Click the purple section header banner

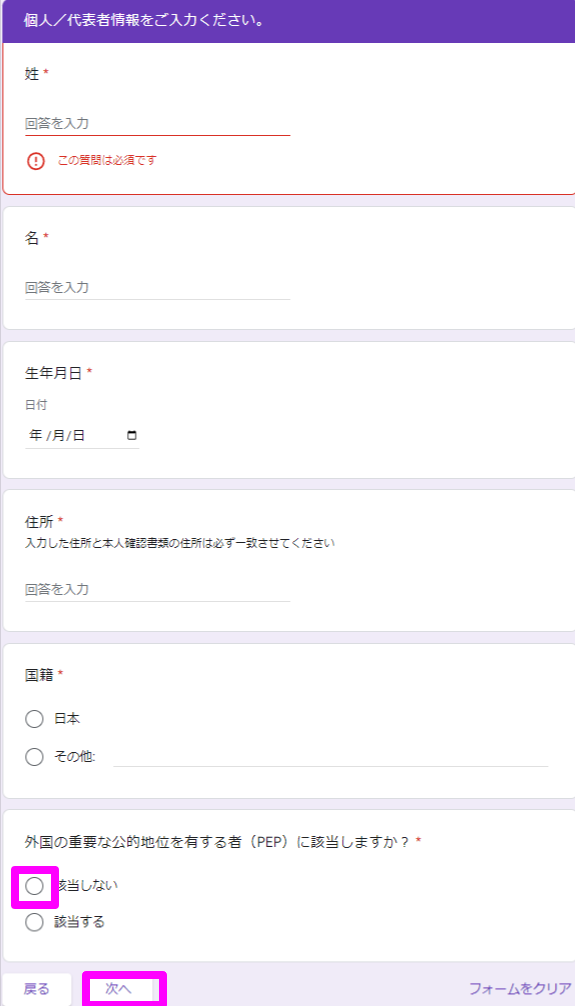coord(289,21)
